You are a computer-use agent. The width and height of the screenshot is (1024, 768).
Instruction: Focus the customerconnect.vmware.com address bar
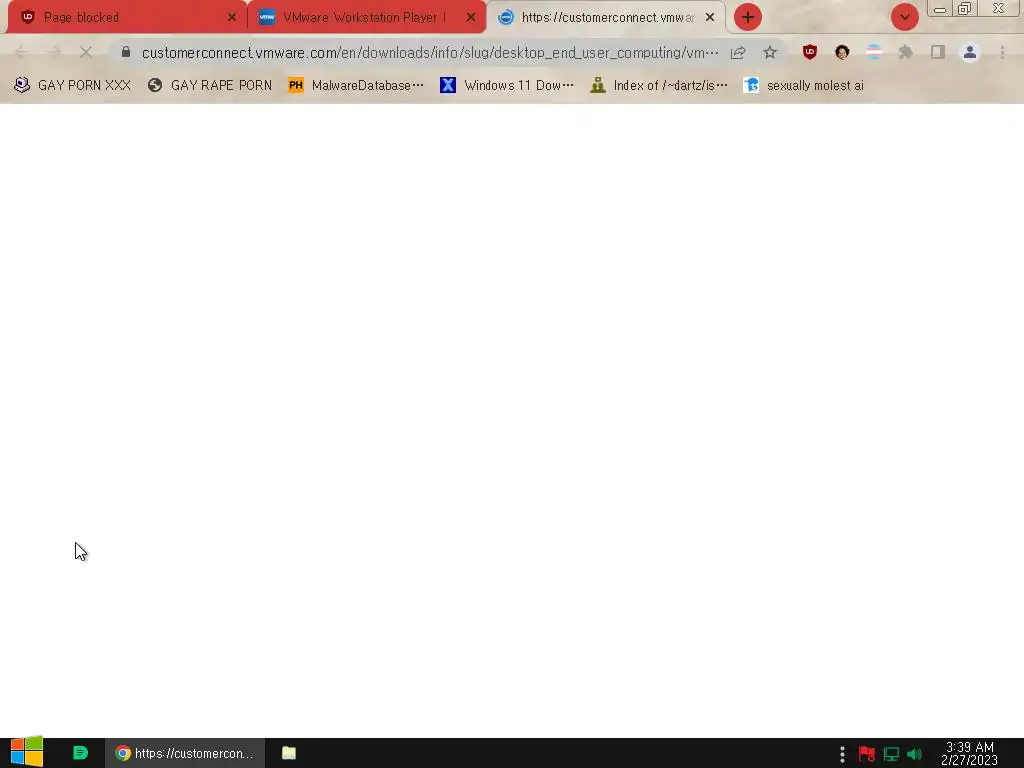pos(430,52)
